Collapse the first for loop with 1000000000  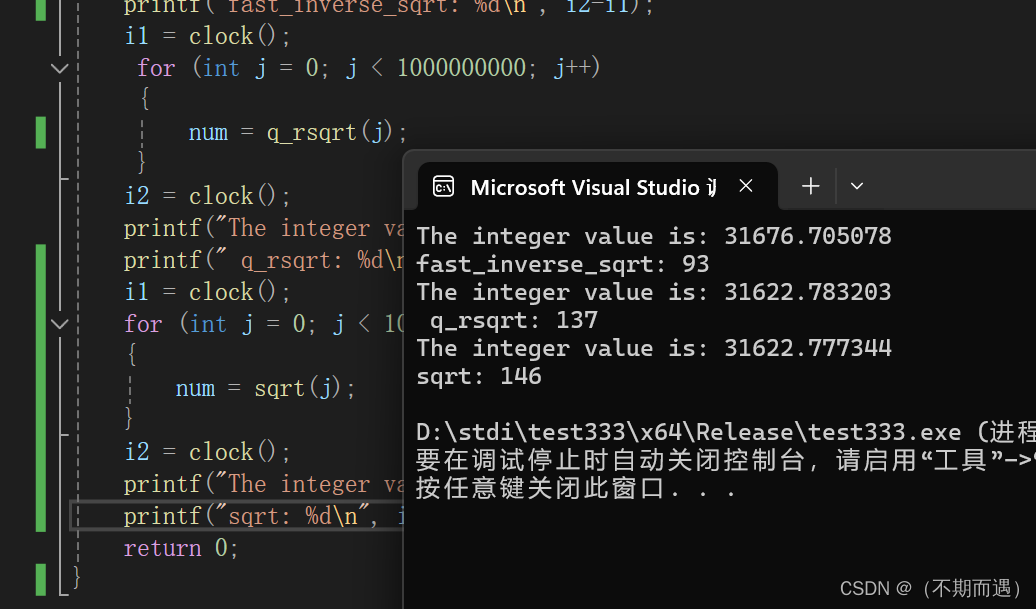(x=59, y=68)
